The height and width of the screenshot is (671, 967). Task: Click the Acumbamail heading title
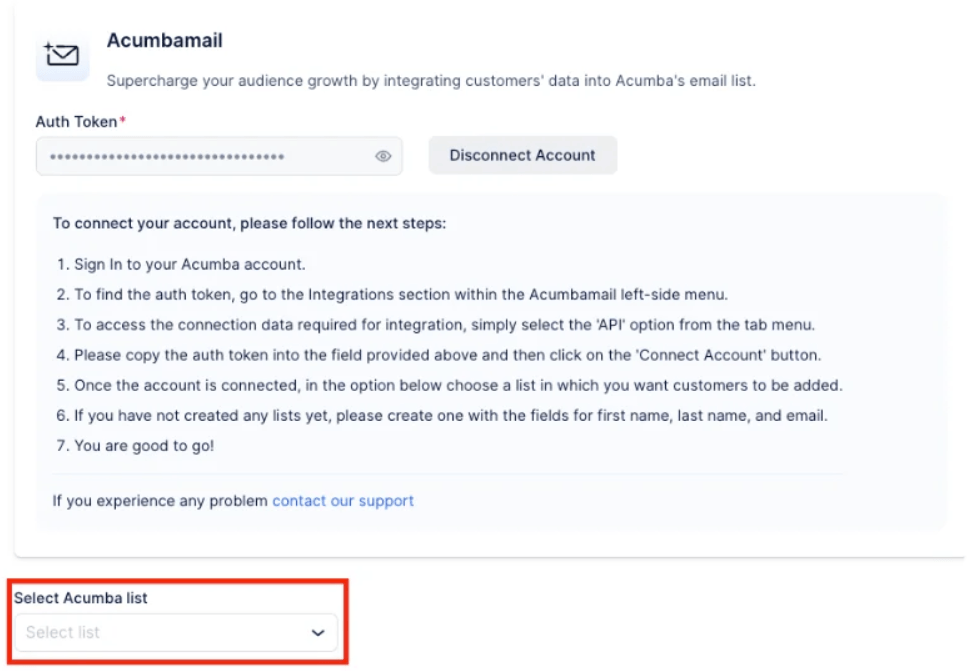point(165,41)
